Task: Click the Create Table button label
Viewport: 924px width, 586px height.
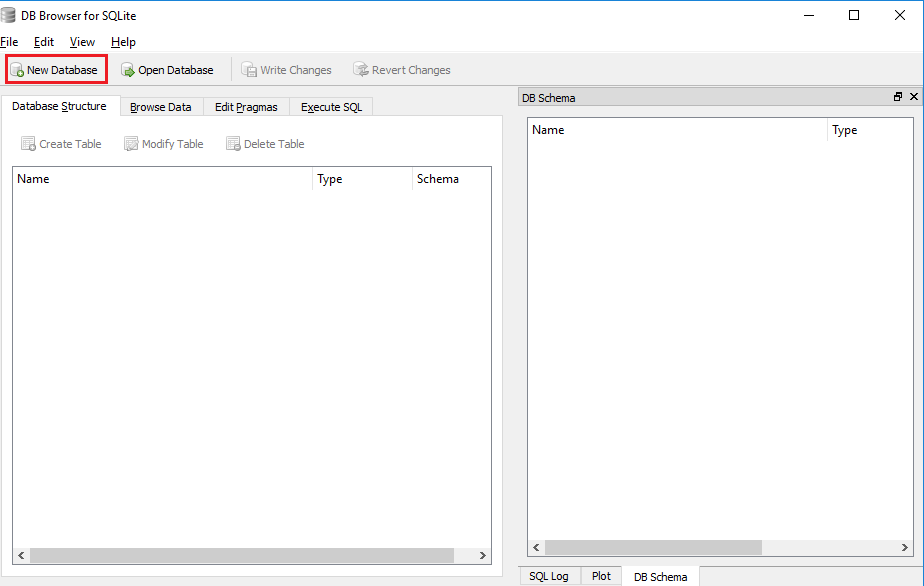Action: coord(70,144)
